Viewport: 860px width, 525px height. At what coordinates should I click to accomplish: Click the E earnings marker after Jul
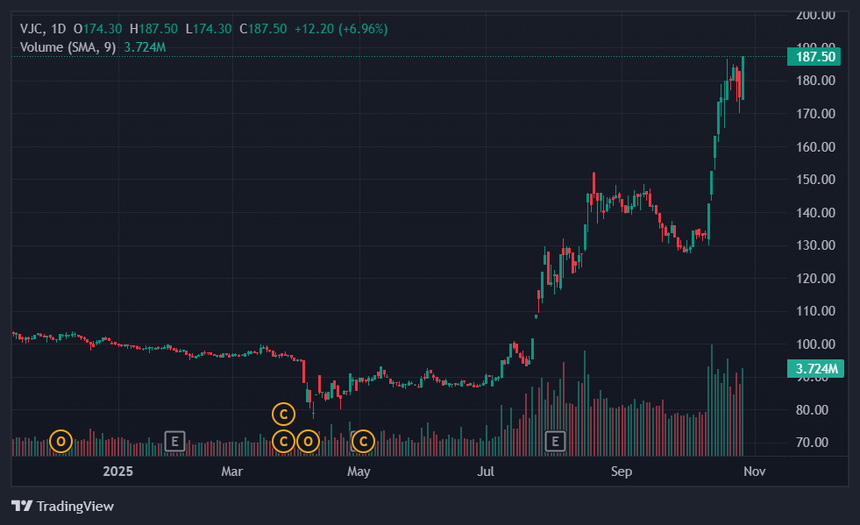click(x=555, y=440)
